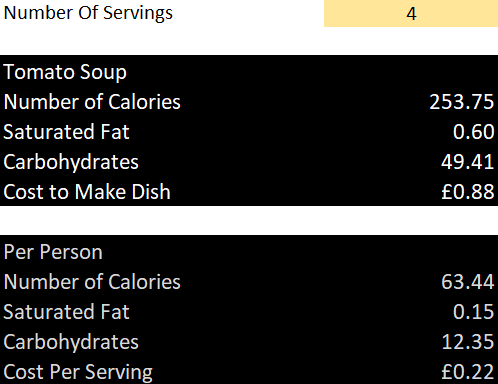Select the £0.88 cost value

click(468, 192)
